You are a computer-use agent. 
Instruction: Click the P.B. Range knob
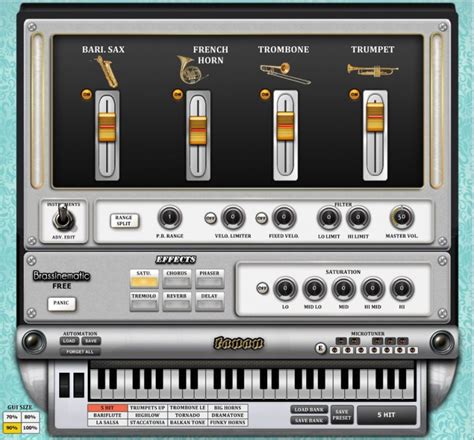(170, 217)
